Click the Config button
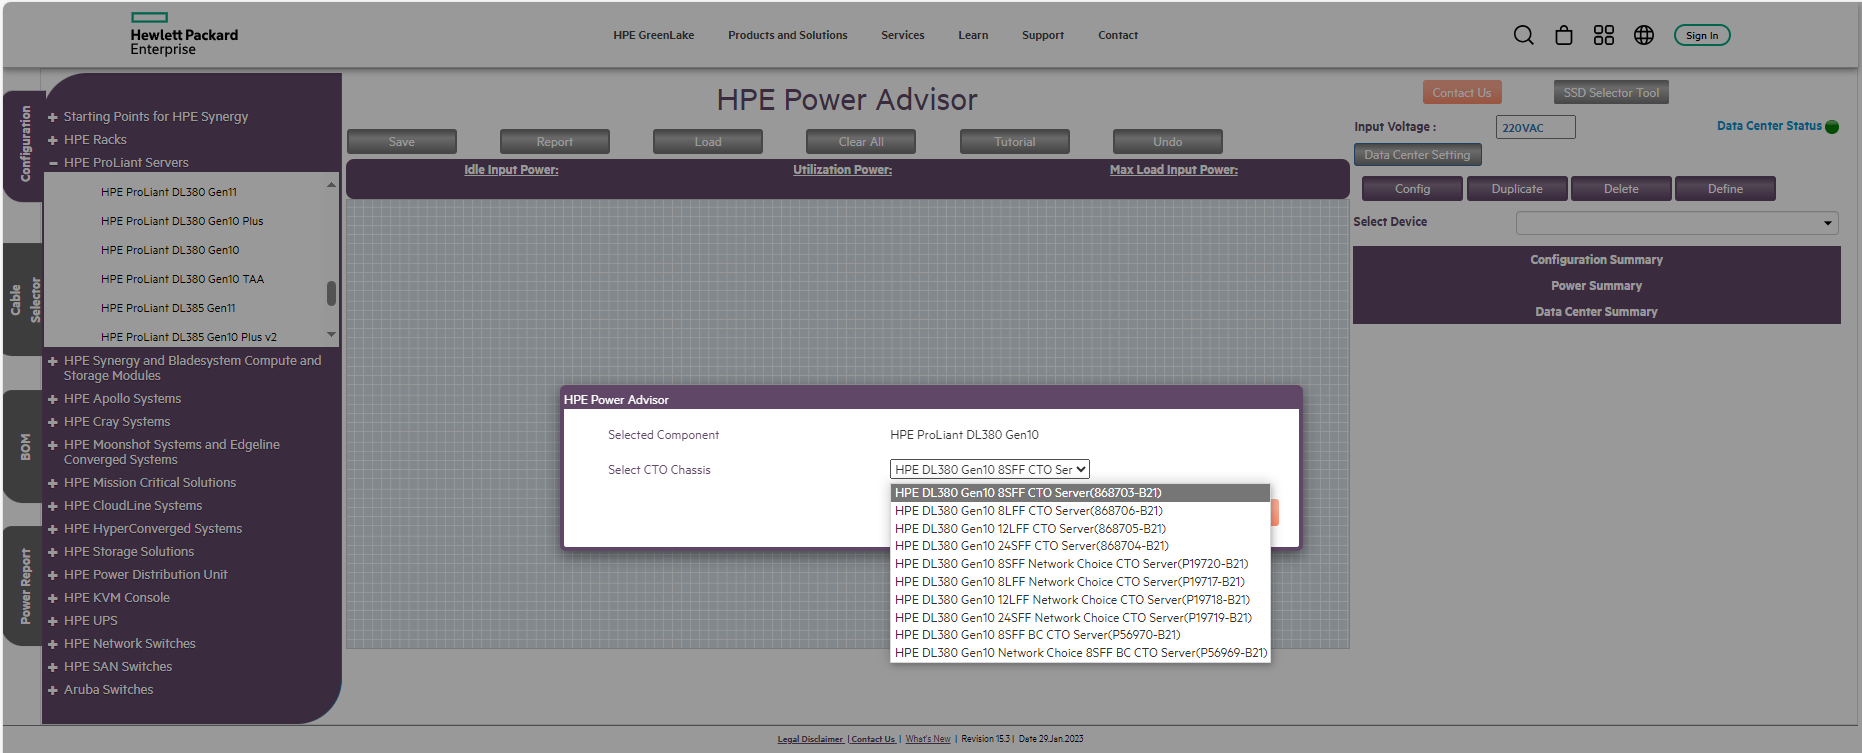This screenshot has width=1862, height=753. [x=1412, y=189]
